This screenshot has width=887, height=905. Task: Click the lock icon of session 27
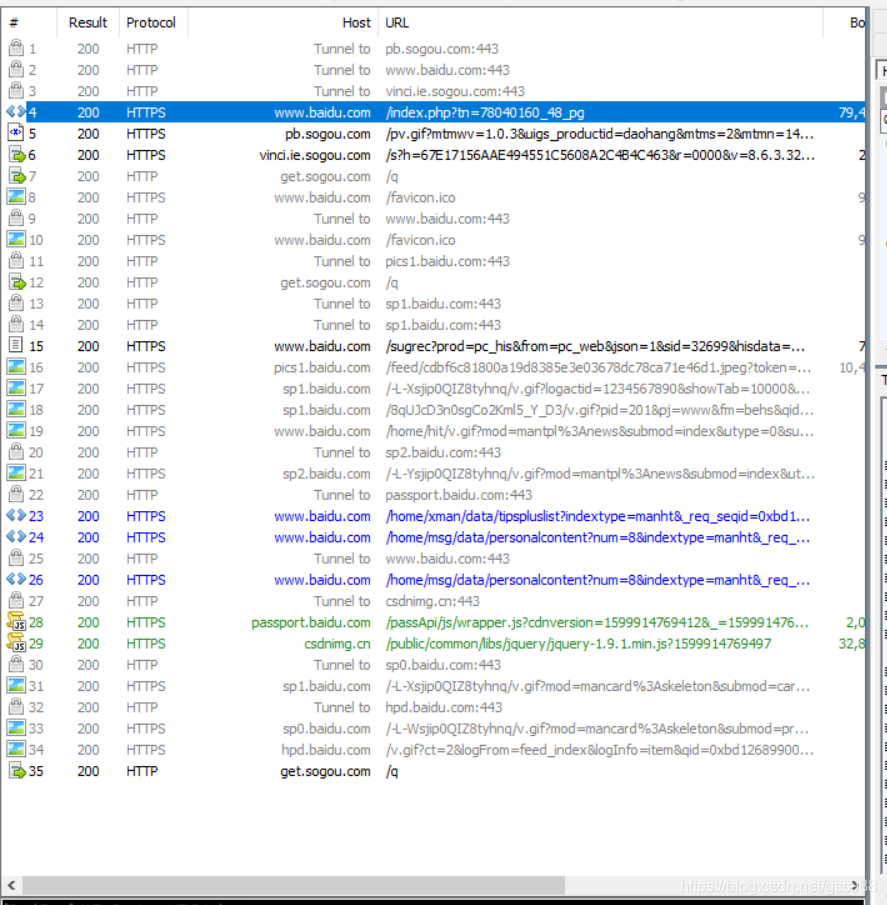pyautogui.click(x=16, y=600)
